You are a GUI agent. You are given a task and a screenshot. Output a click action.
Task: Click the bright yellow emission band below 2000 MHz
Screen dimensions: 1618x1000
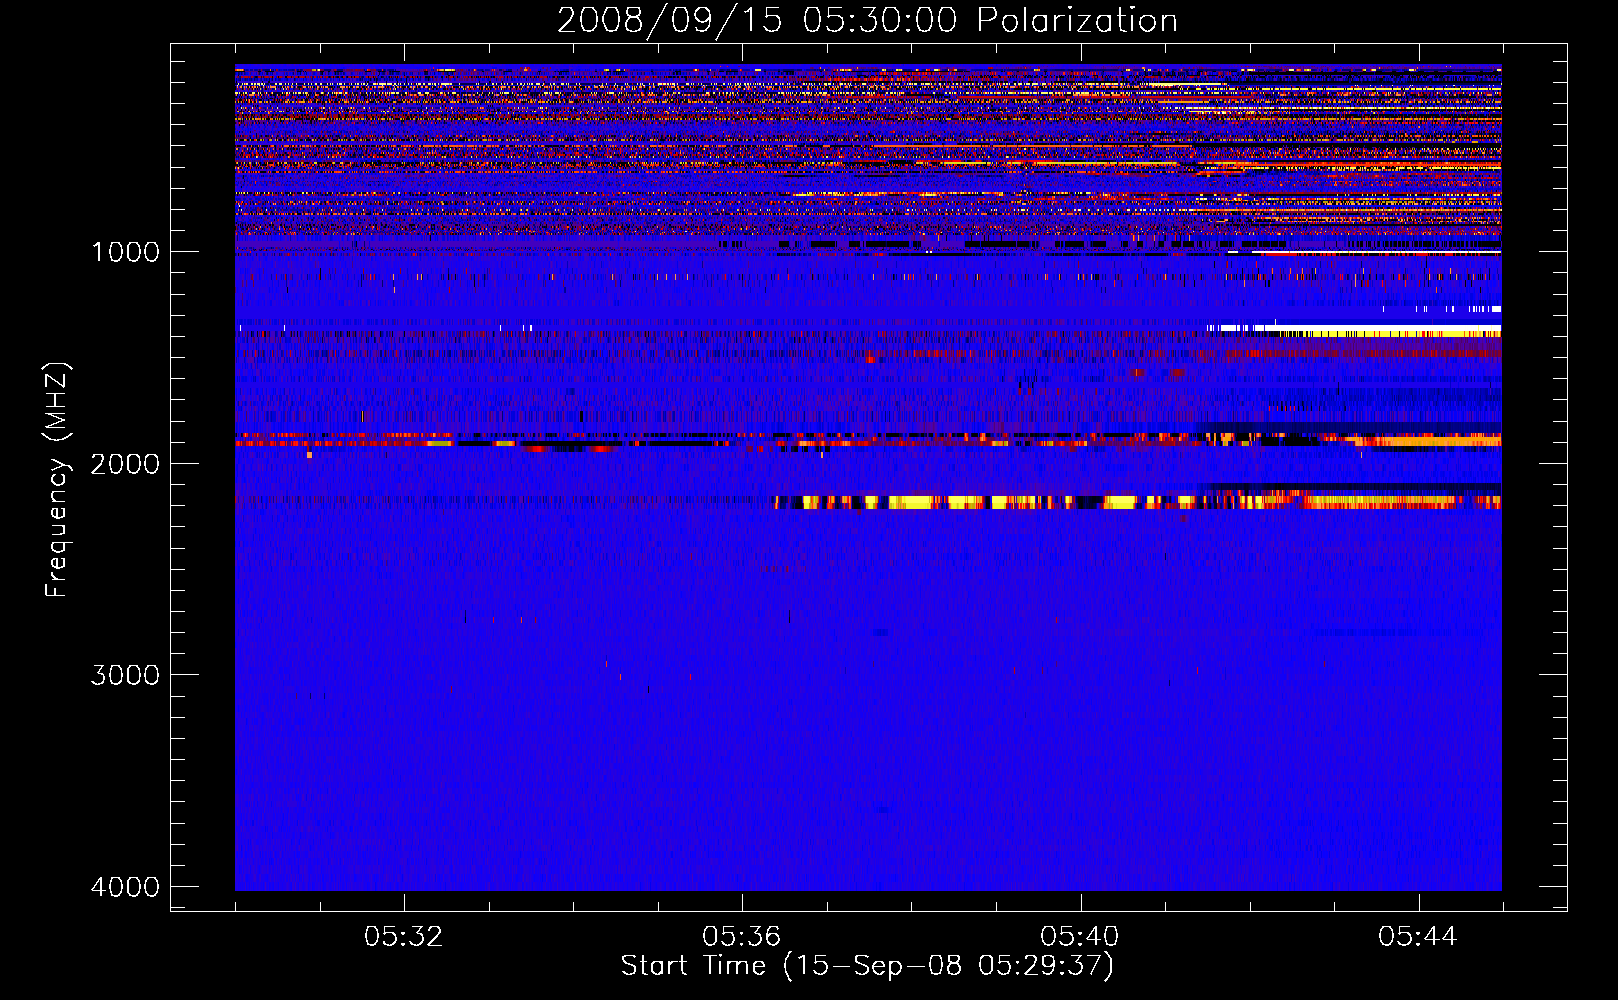(1138, 502)
